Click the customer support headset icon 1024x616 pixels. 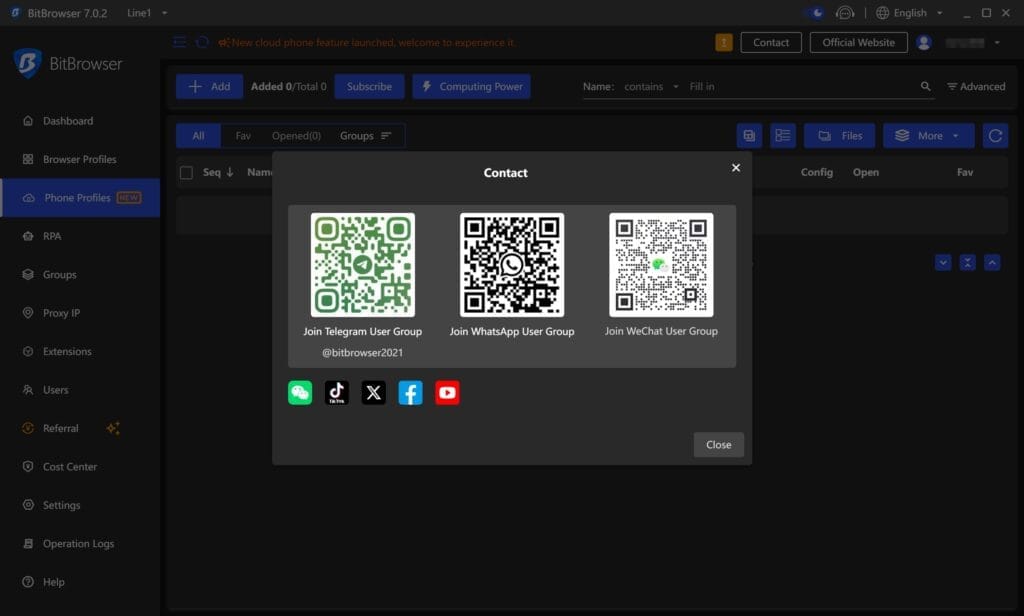845,13
